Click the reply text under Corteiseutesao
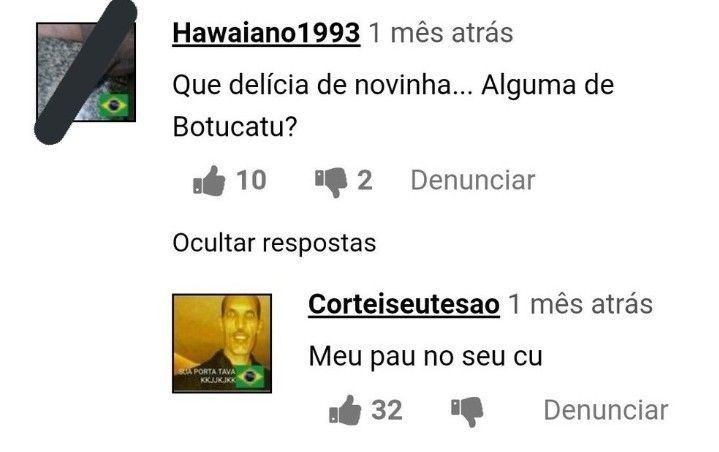719x452 pixels. click(x=426, y=356)
